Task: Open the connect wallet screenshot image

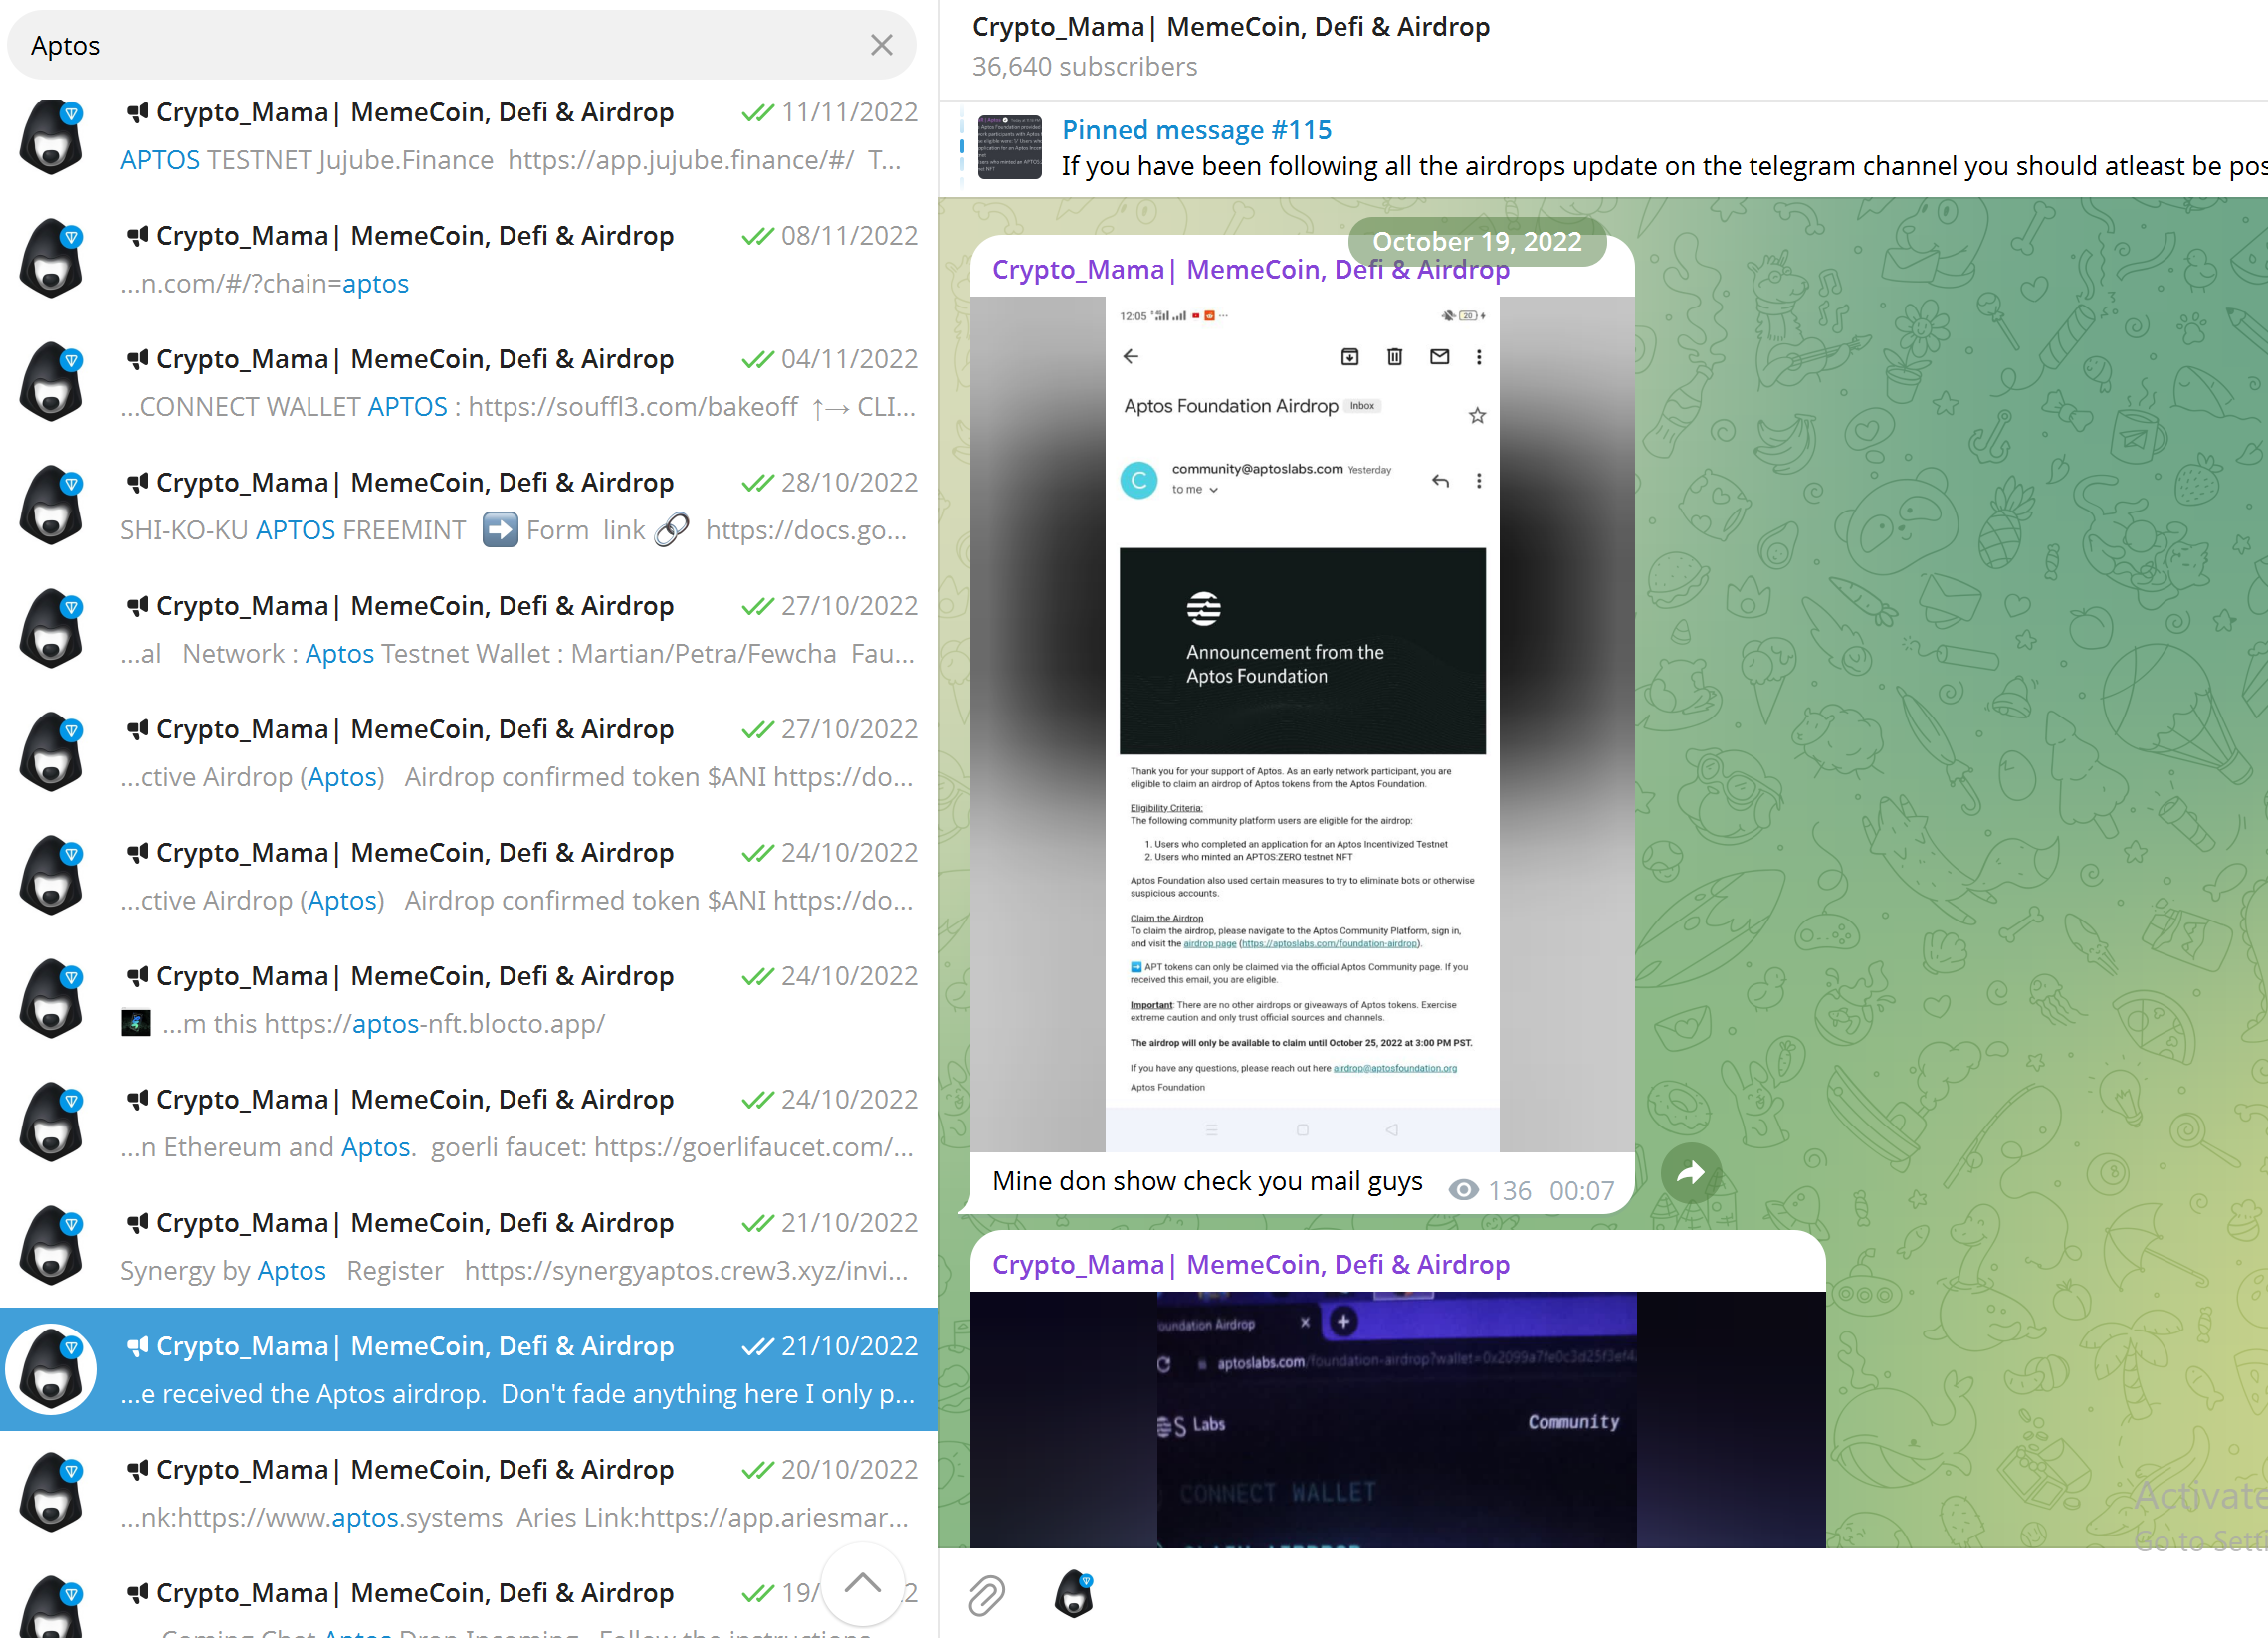Action: [1396, 1419]
